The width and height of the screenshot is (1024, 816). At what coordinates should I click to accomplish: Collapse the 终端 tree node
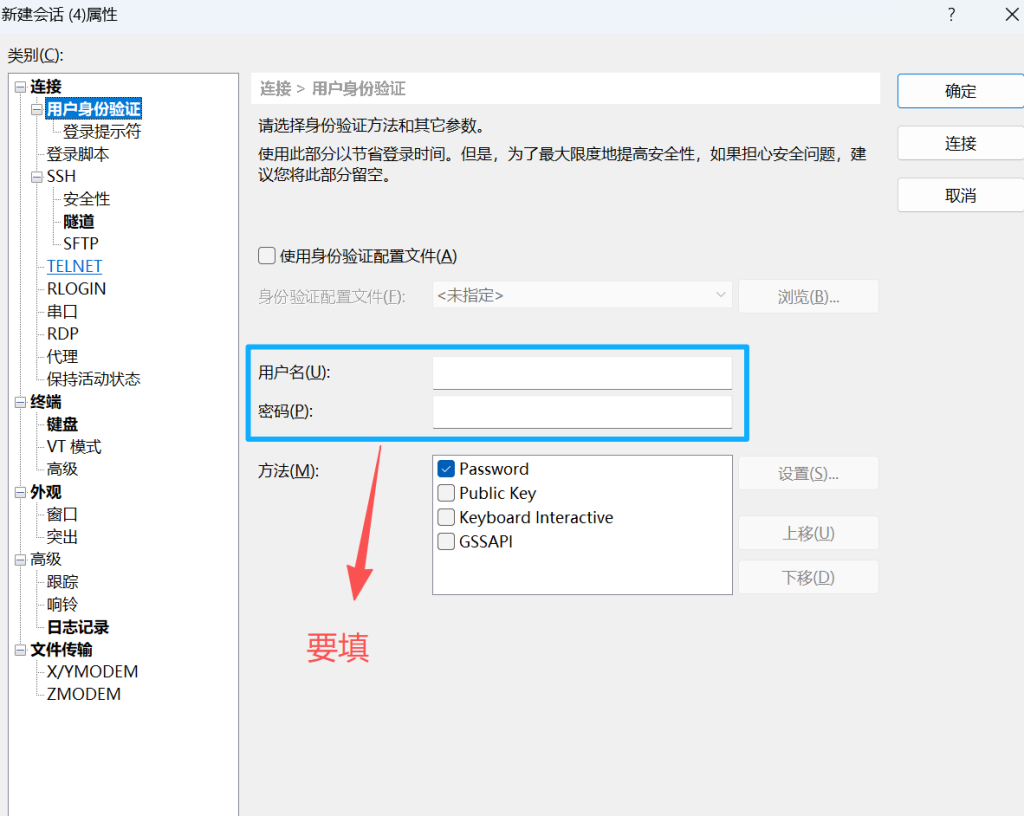pos(20,402)
